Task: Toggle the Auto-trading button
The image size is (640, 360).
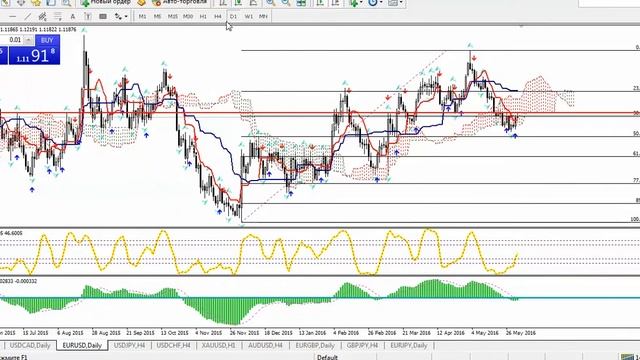Action: click(180, 2)
